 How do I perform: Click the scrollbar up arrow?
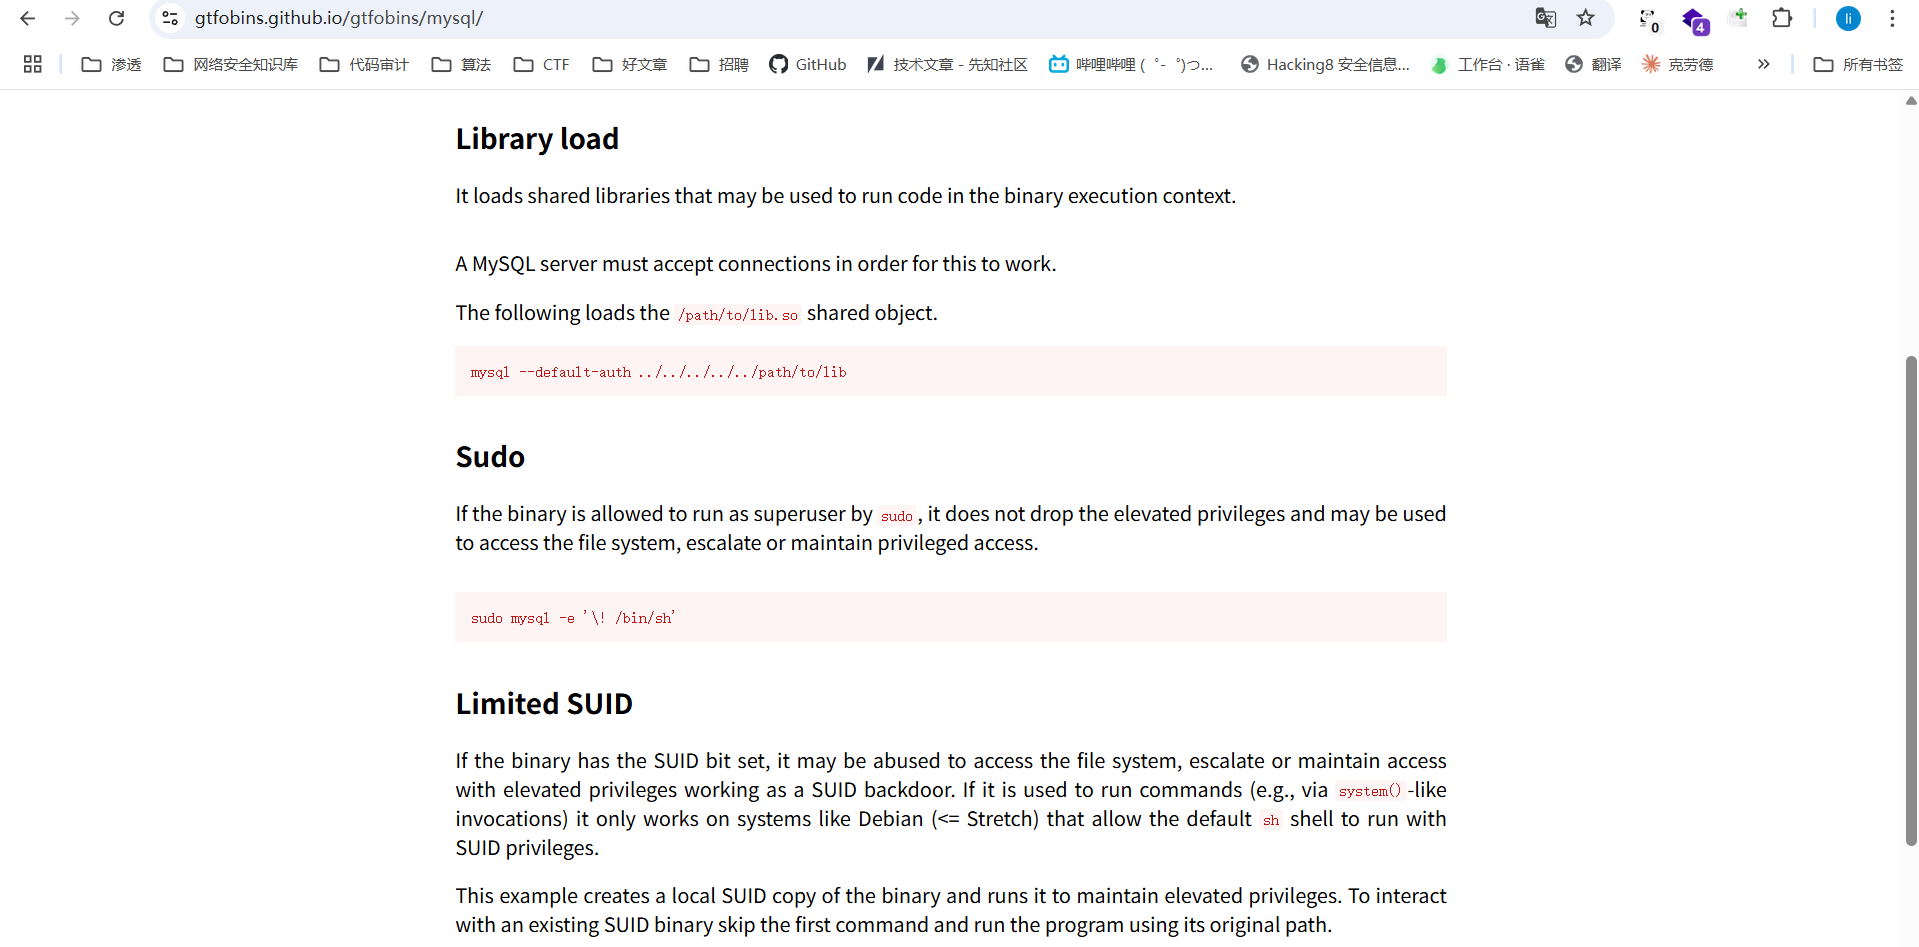(1911, 100)
